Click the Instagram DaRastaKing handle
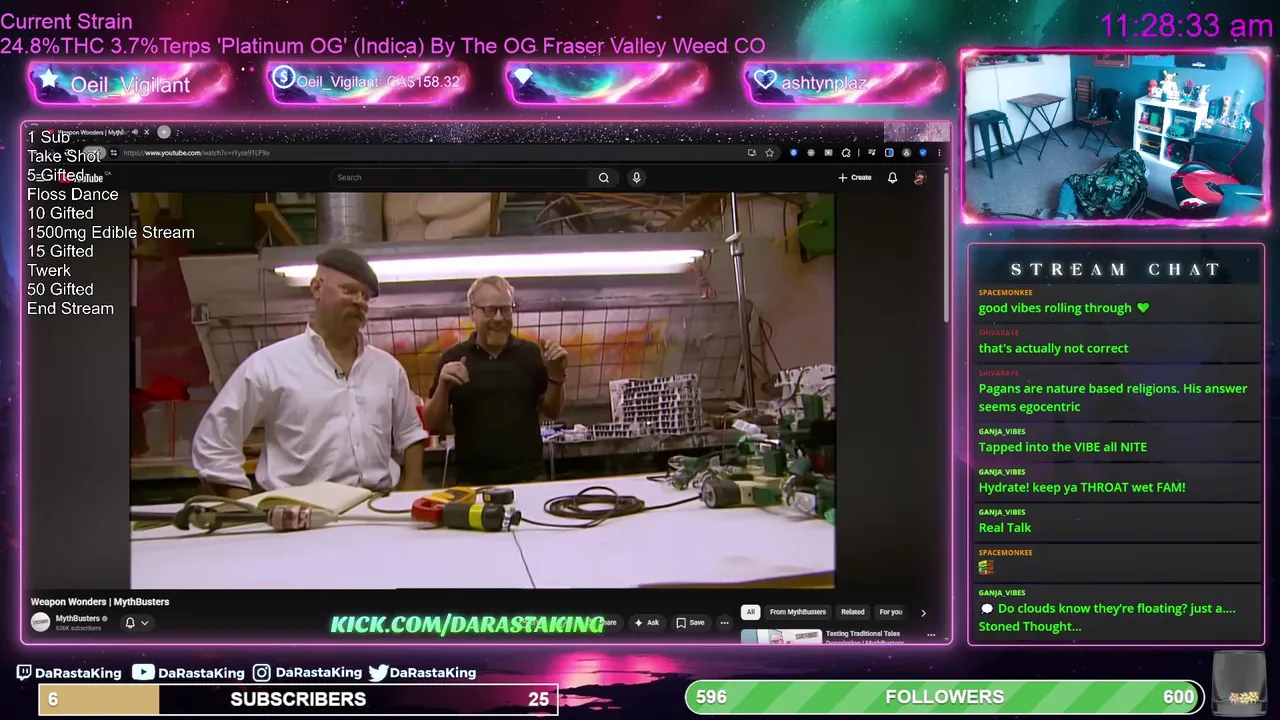Screen dimensions: 1280x720 [307, 673]
